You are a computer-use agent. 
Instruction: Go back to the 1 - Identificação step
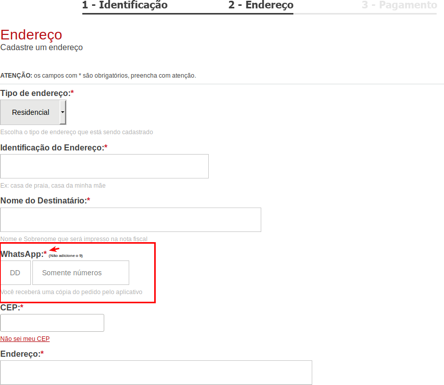click(x=125, y=5)
